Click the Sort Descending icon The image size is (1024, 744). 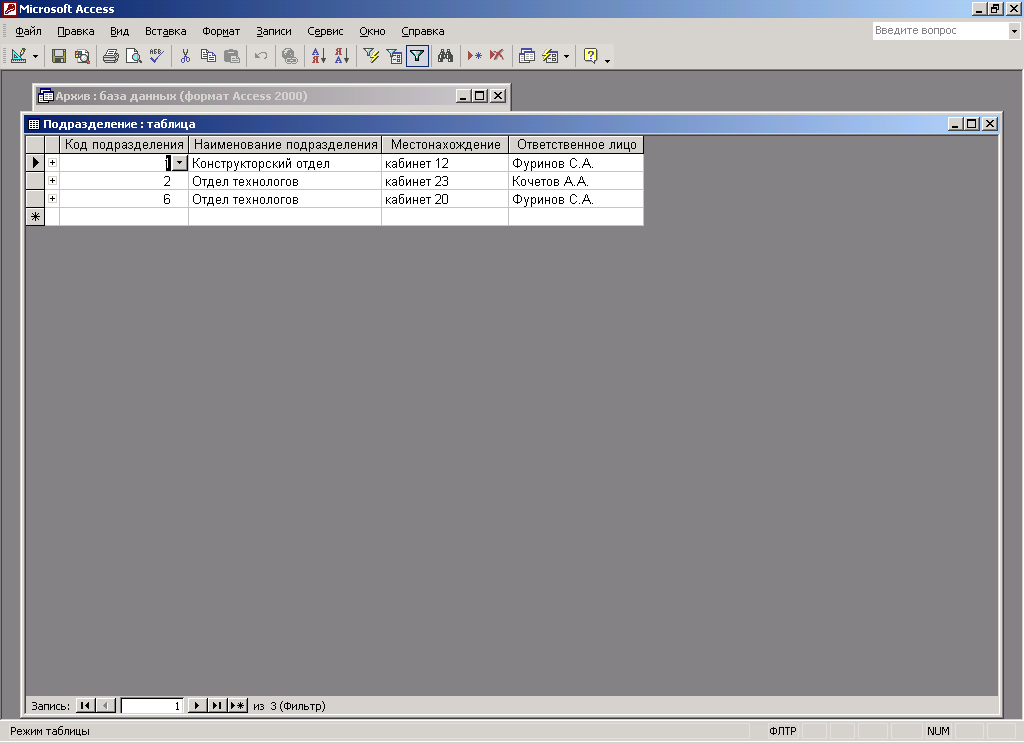[342, 56]
